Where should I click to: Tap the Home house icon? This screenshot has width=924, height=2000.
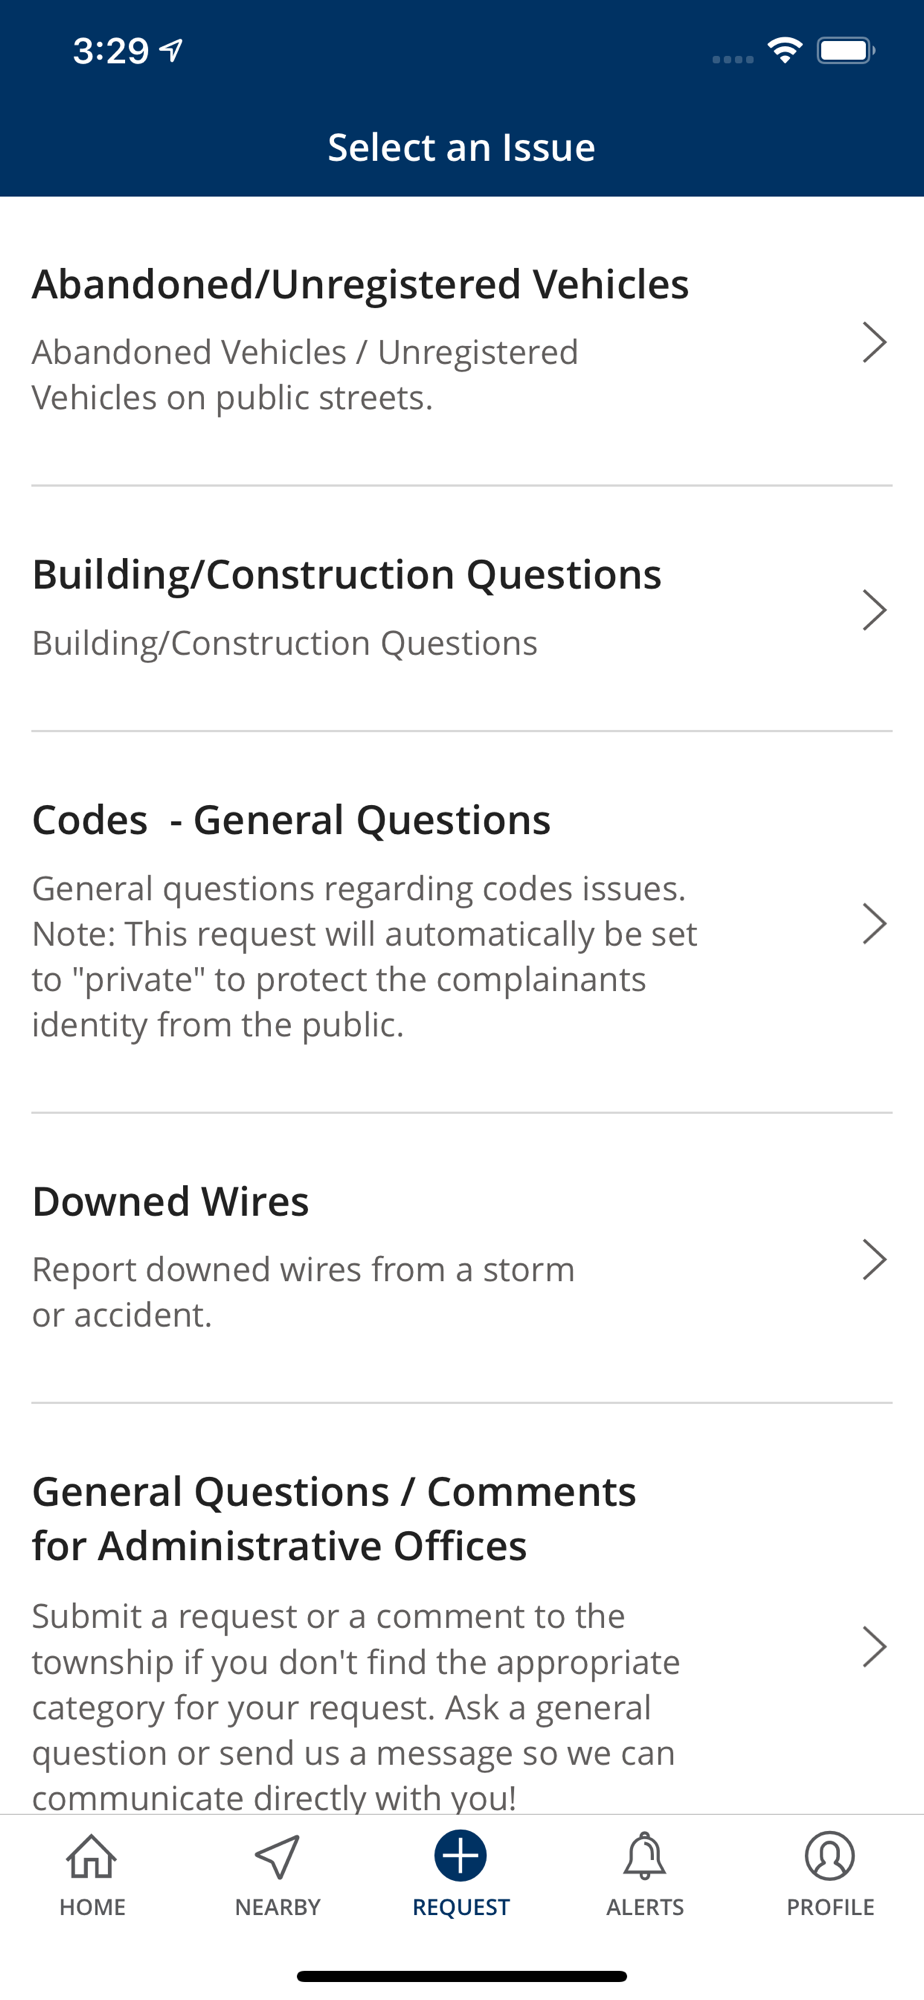point(92,1856)
